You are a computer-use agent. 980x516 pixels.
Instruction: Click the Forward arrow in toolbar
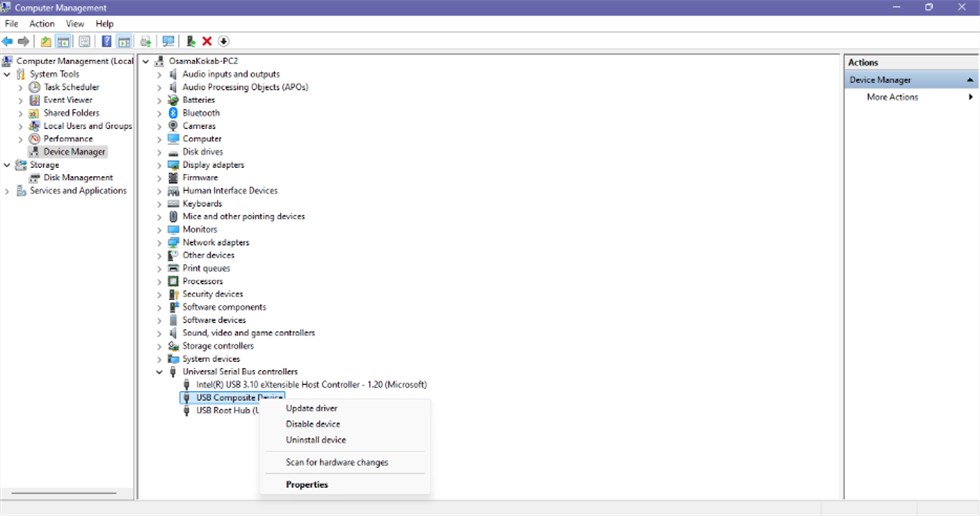pos(24,41)
